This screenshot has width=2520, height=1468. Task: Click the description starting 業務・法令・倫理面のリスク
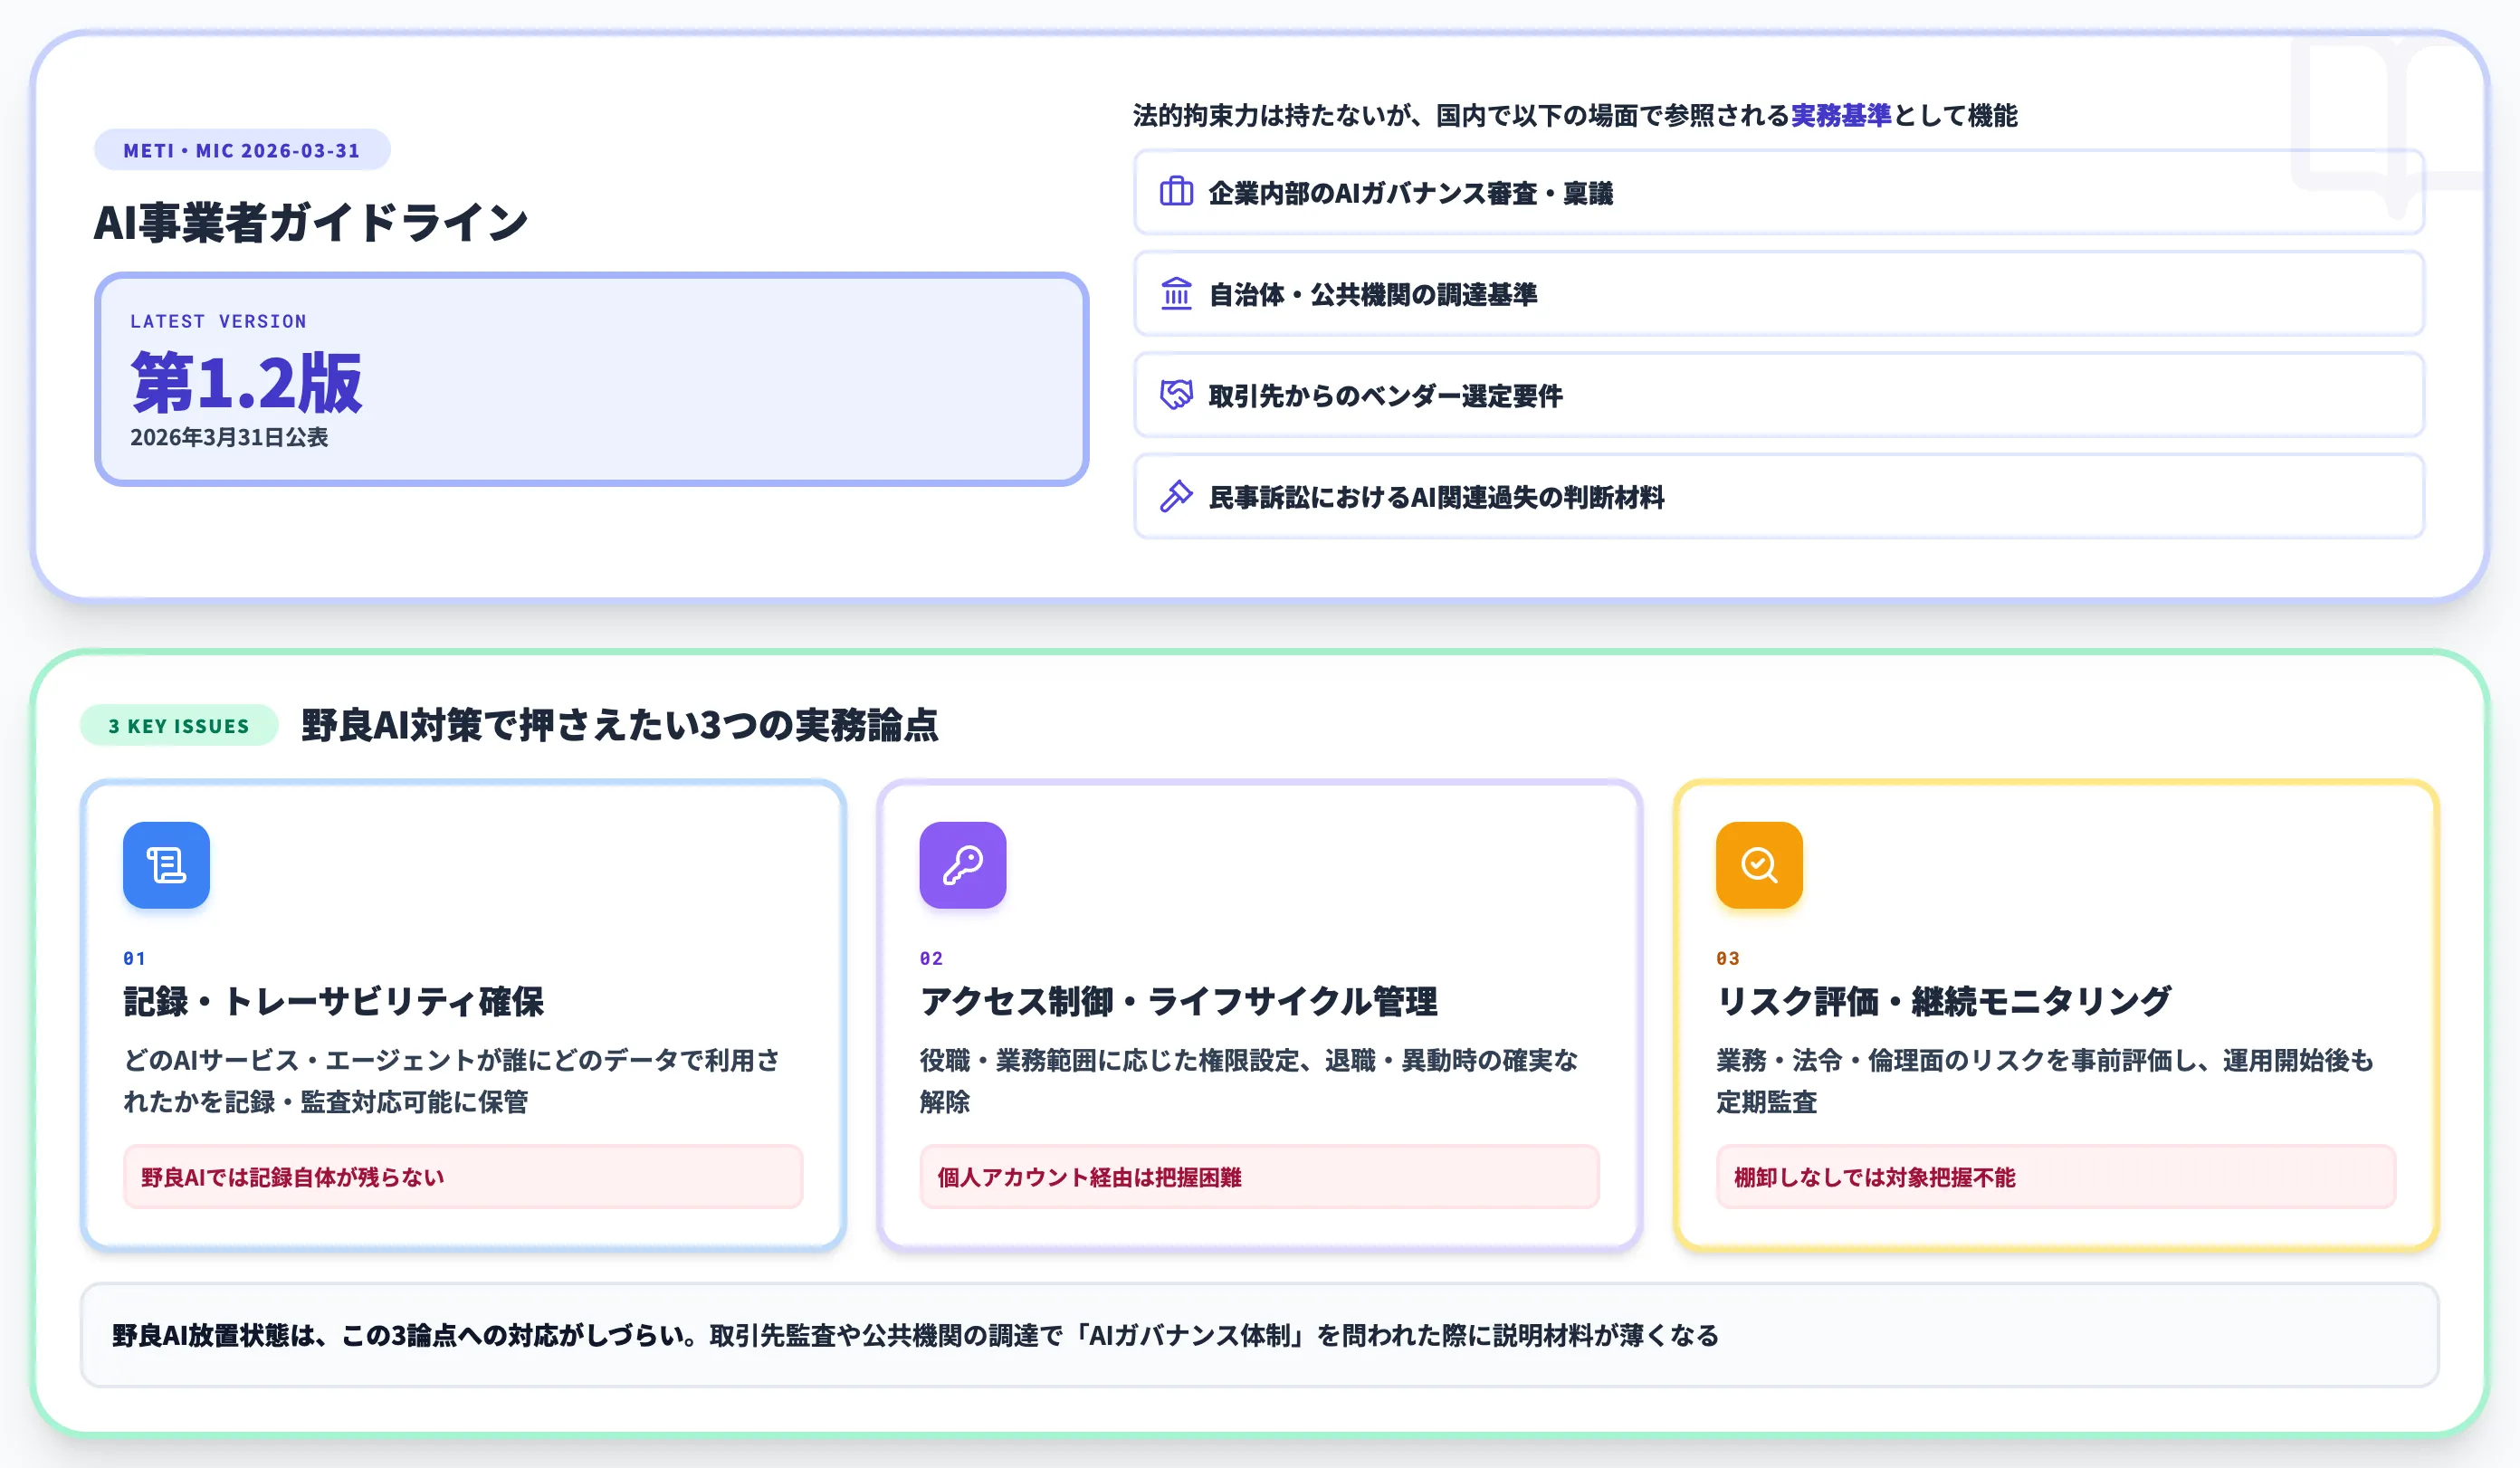click(x=2045, y=1080)
